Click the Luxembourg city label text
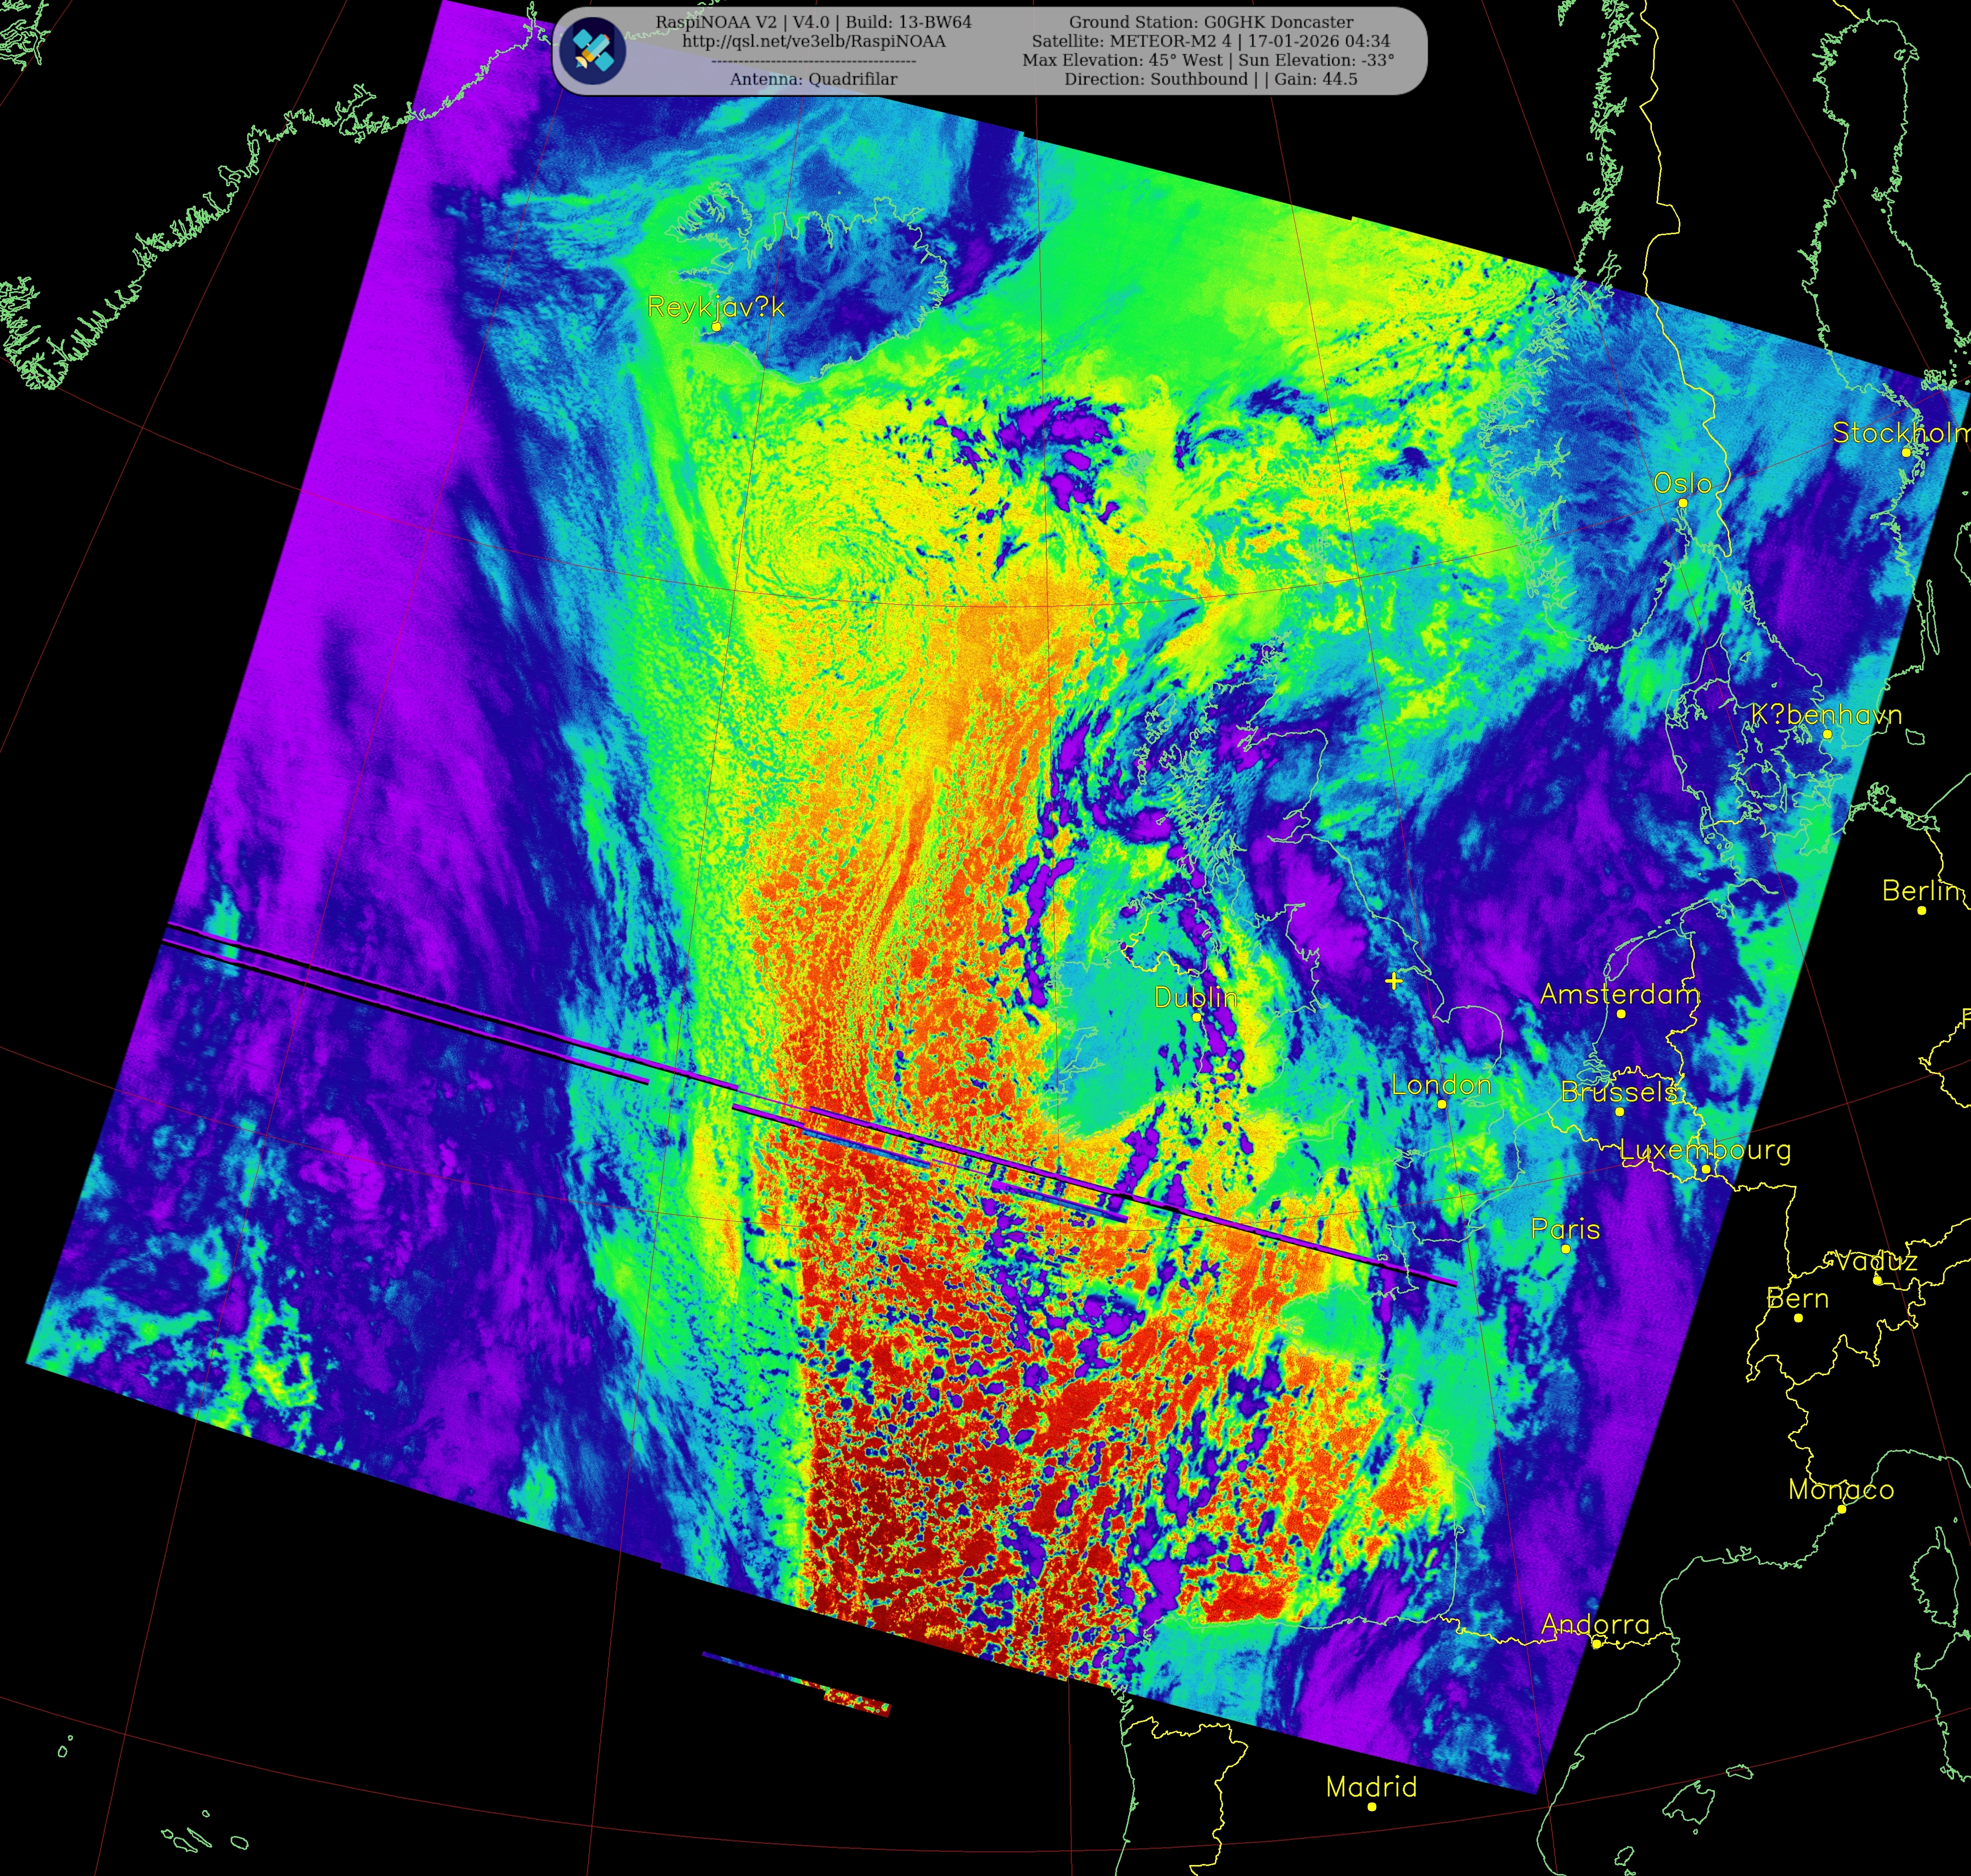The height and width of the screenshot is (1876, 1971). click(1704, 1150)
